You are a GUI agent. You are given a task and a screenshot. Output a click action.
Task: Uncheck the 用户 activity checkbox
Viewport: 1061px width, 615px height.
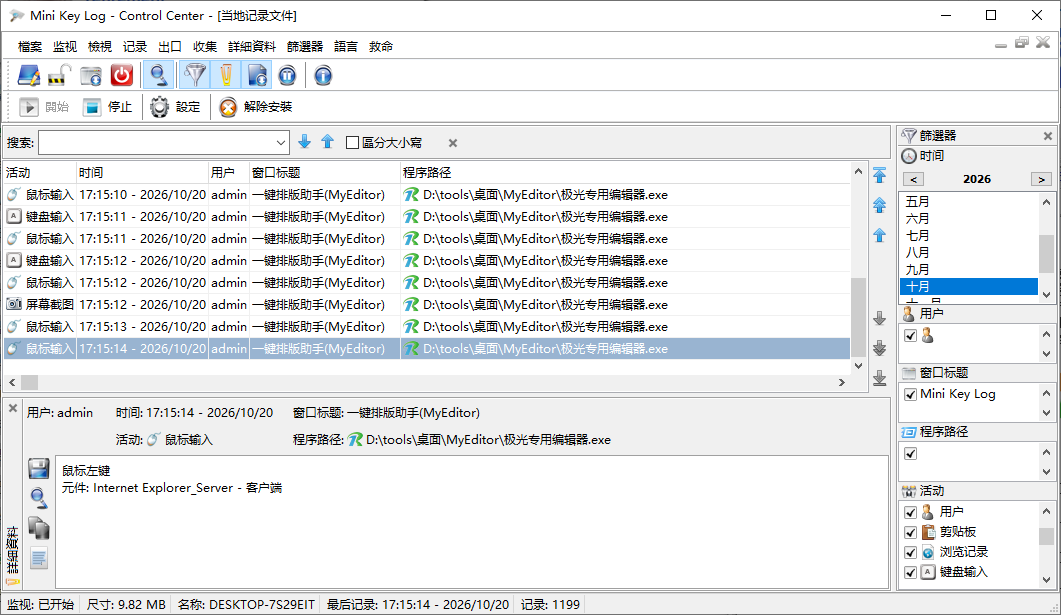coord(911,512)
